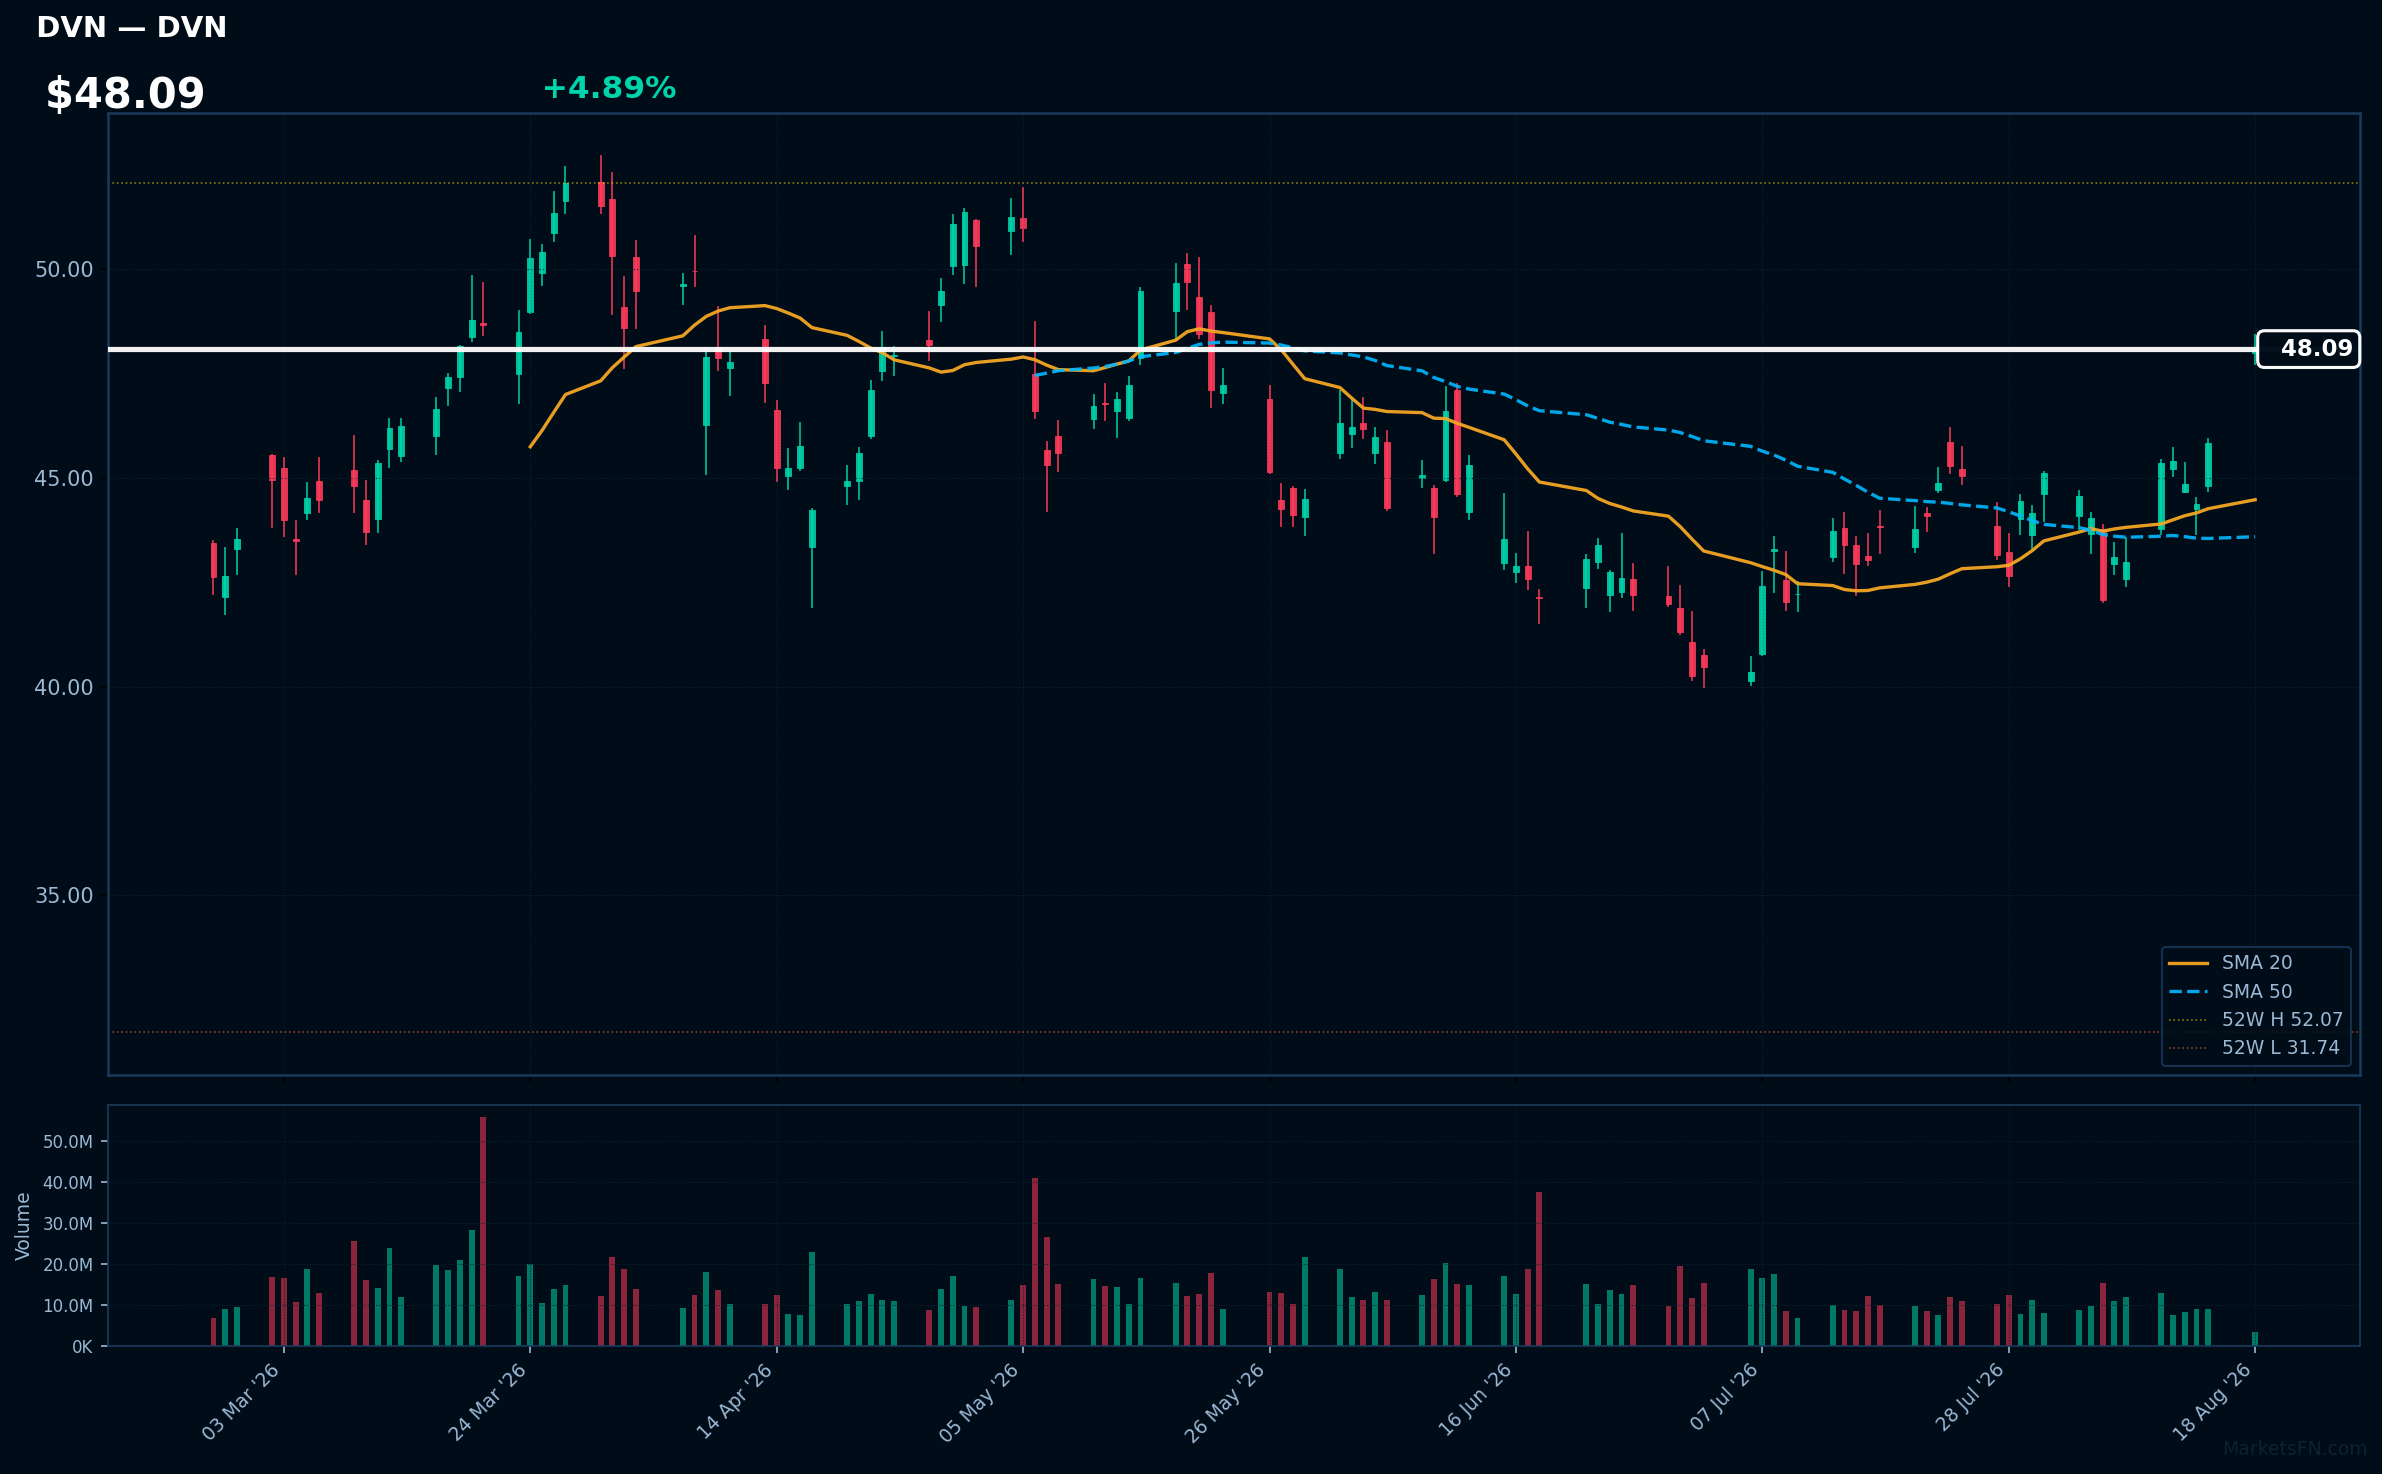Select SMA 50 legend entry
The image size is (2382, 1474).
coord(2257,992)
